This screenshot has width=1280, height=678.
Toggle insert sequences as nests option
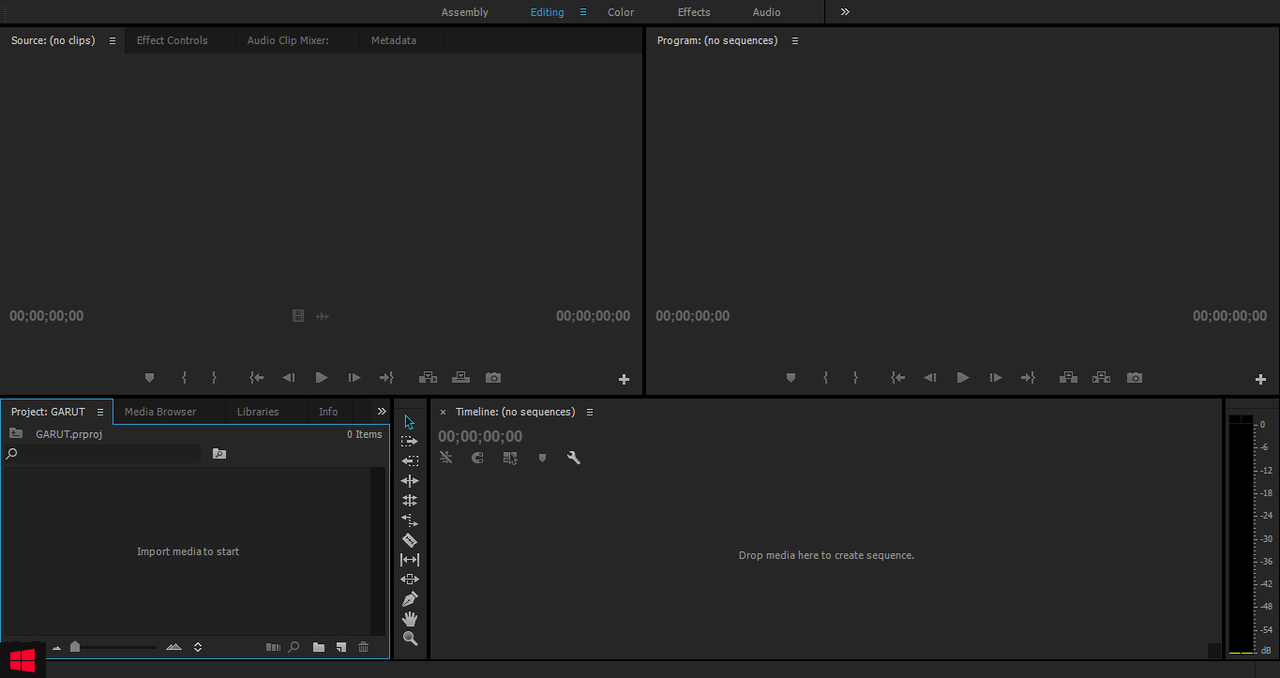[446, 458]
